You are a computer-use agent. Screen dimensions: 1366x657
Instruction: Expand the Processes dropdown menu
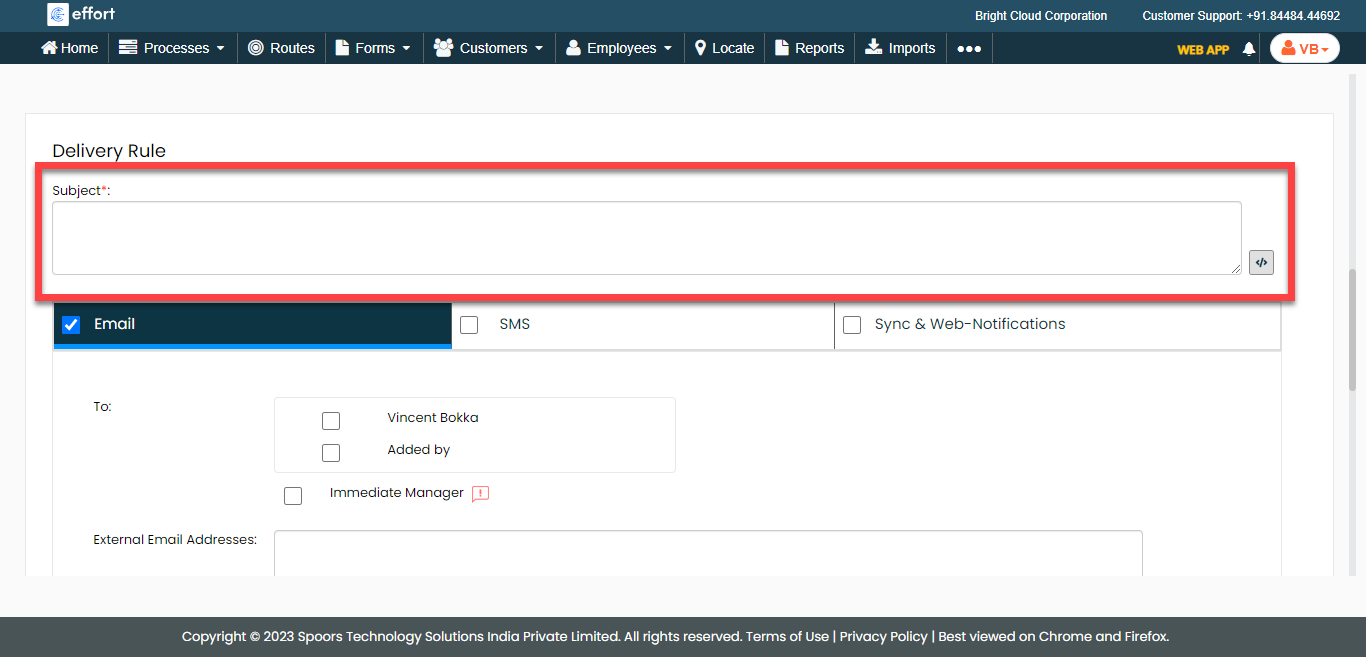pyautogui.click(x=172, y=48)
